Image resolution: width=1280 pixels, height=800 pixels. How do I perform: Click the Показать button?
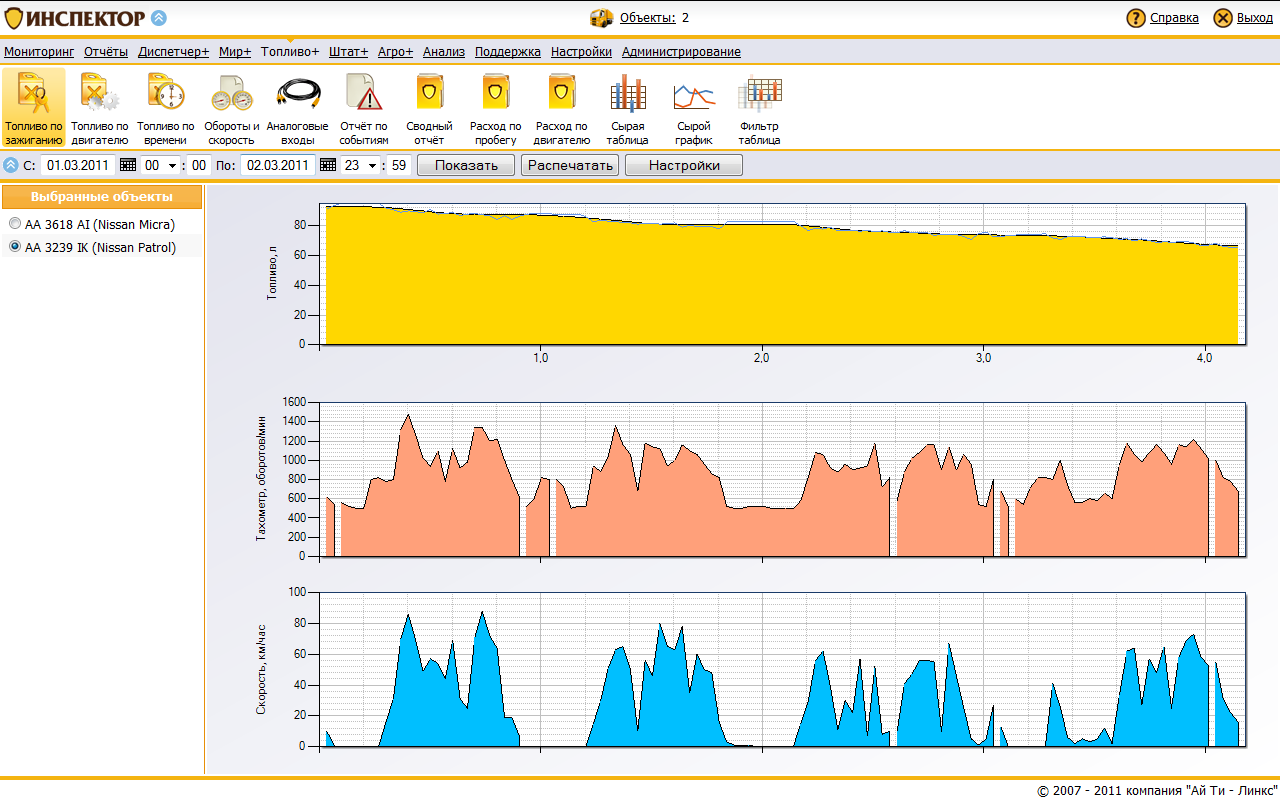click(x=466, y=165)
